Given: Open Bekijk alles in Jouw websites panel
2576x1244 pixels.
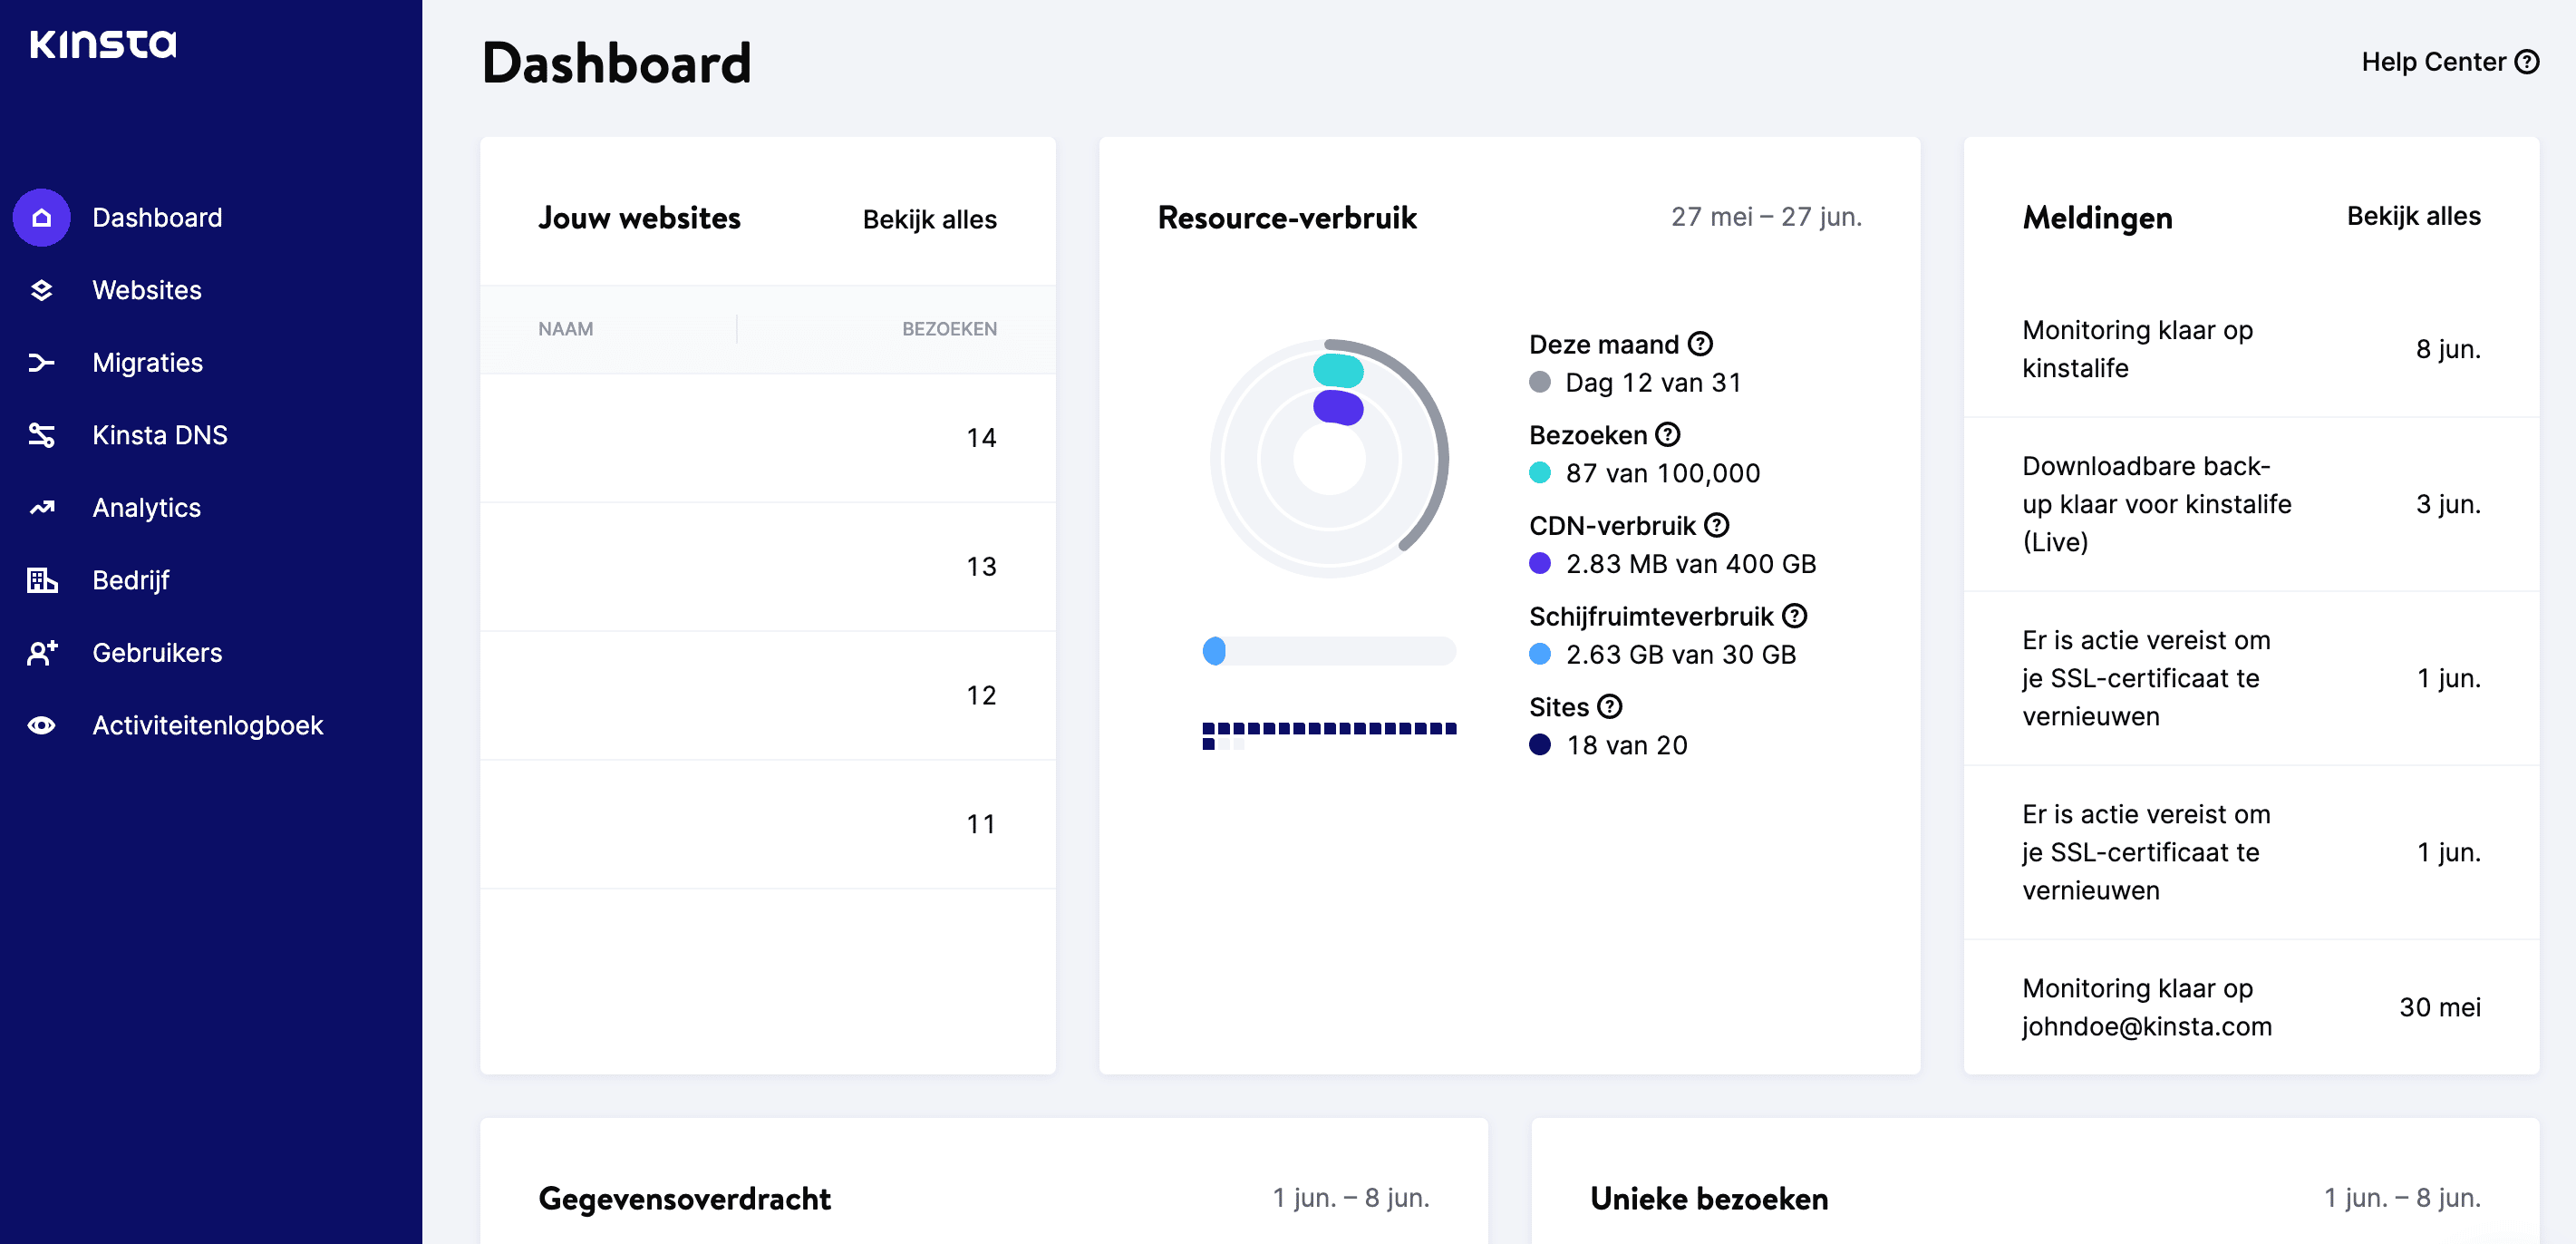Looking at the screenshot, I should coord(927,220).
